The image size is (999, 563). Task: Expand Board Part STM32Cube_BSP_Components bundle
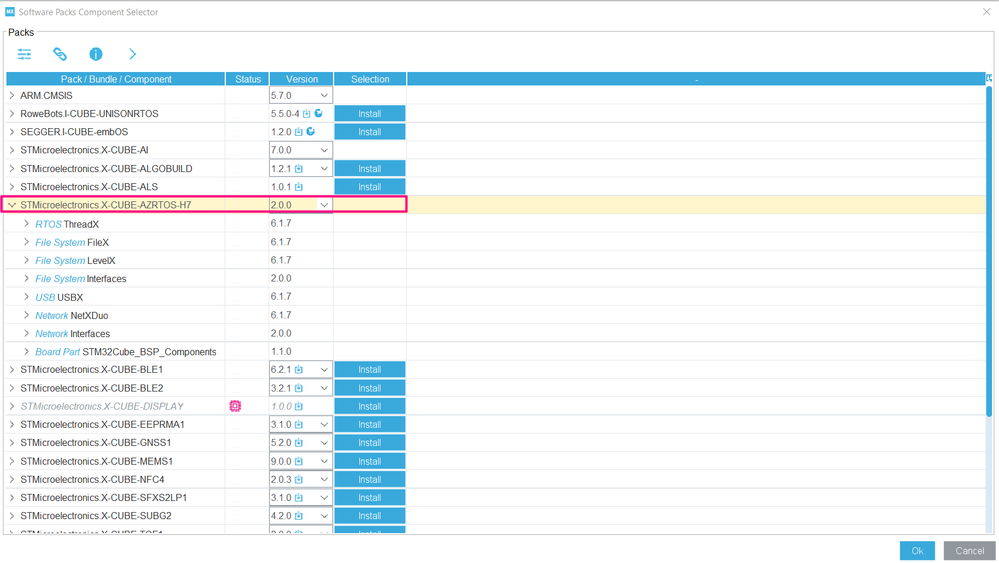[26, 352]
